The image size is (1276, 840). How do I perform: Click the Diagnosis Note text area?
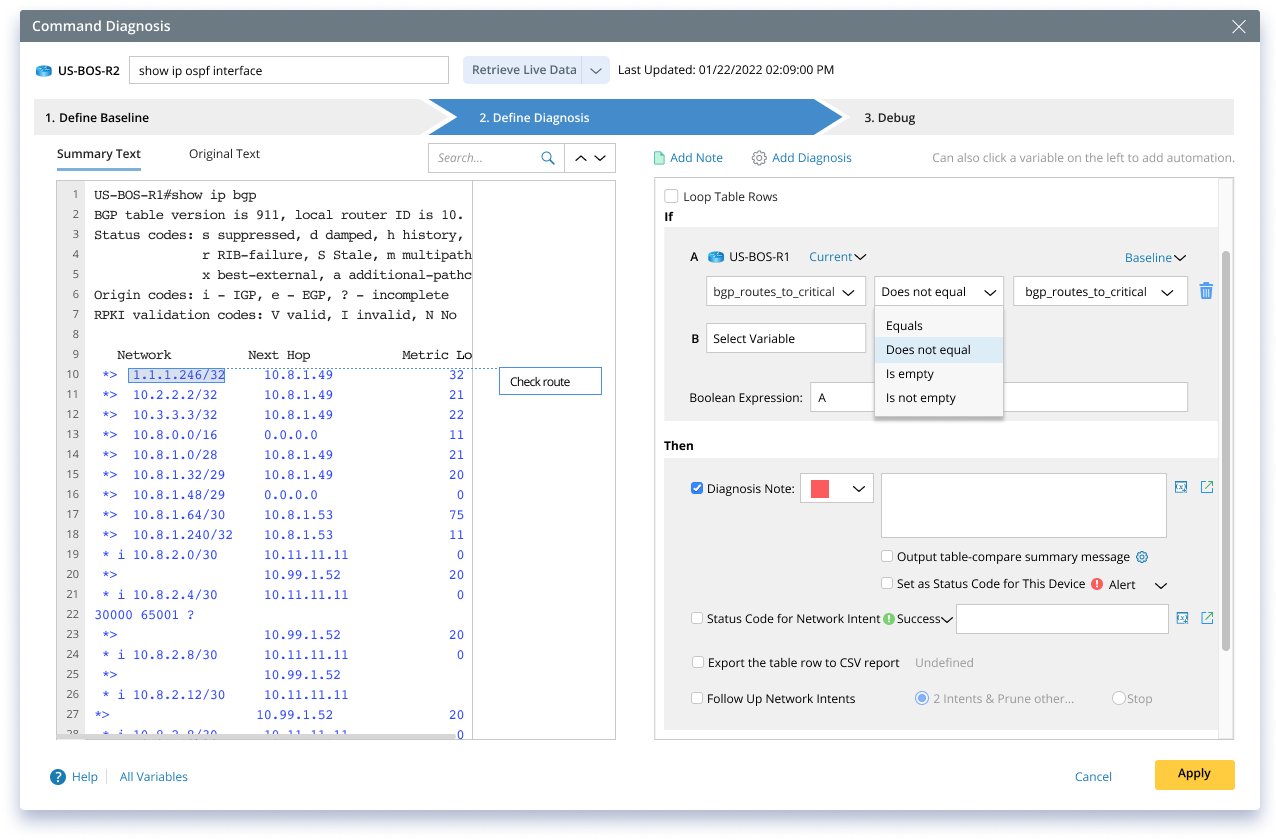pos(1023,506)
